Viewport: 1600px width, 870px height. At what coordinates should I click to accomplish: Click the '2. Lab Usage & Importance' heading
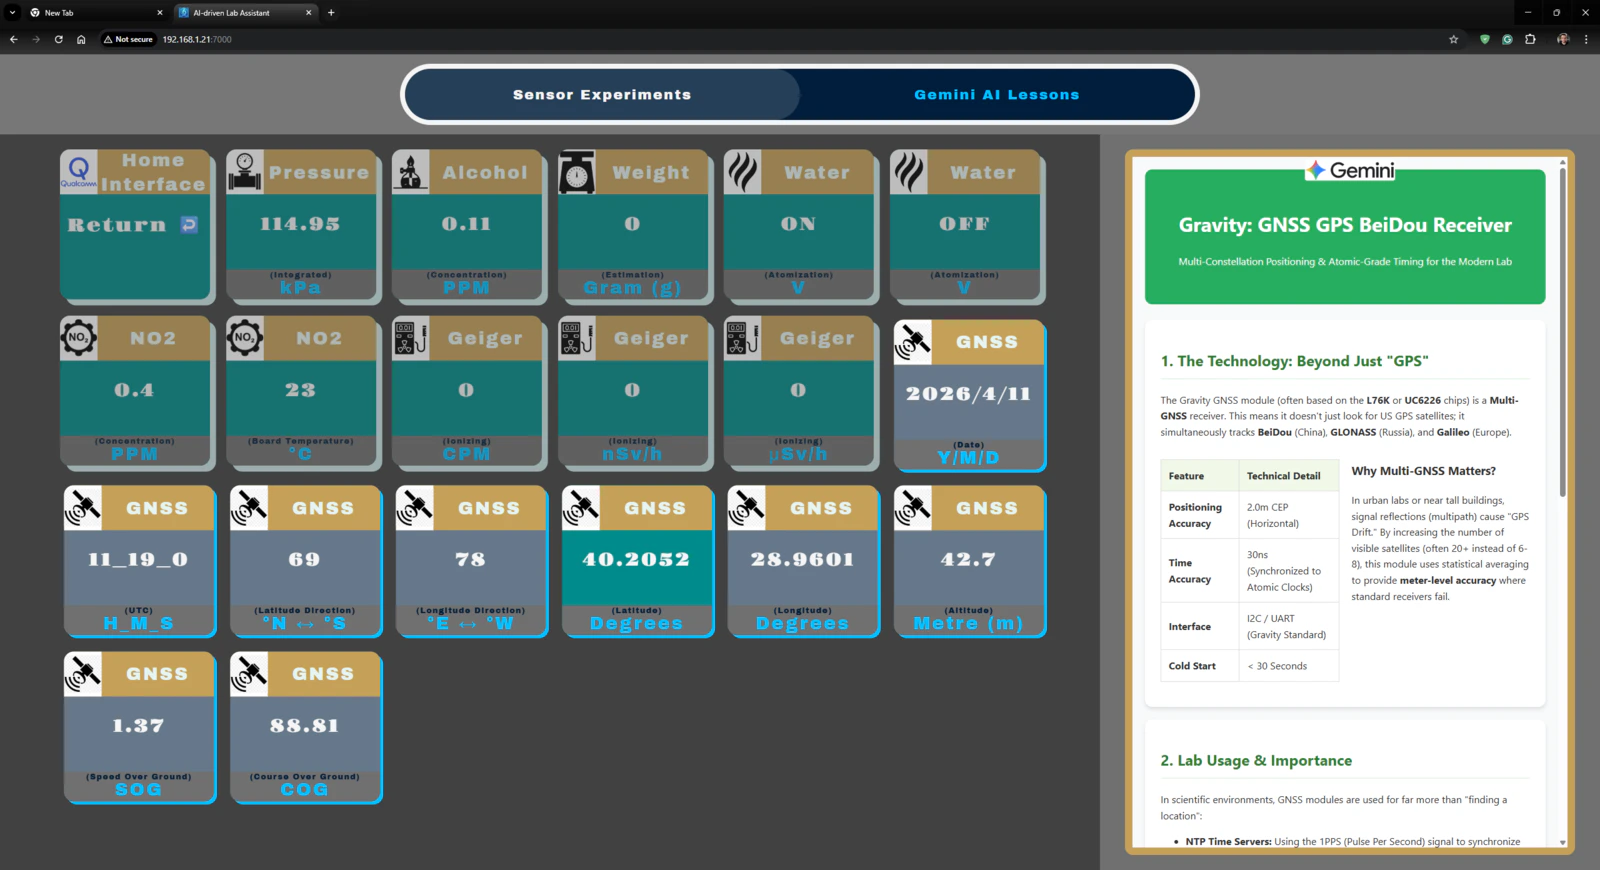click(1256, 761)
